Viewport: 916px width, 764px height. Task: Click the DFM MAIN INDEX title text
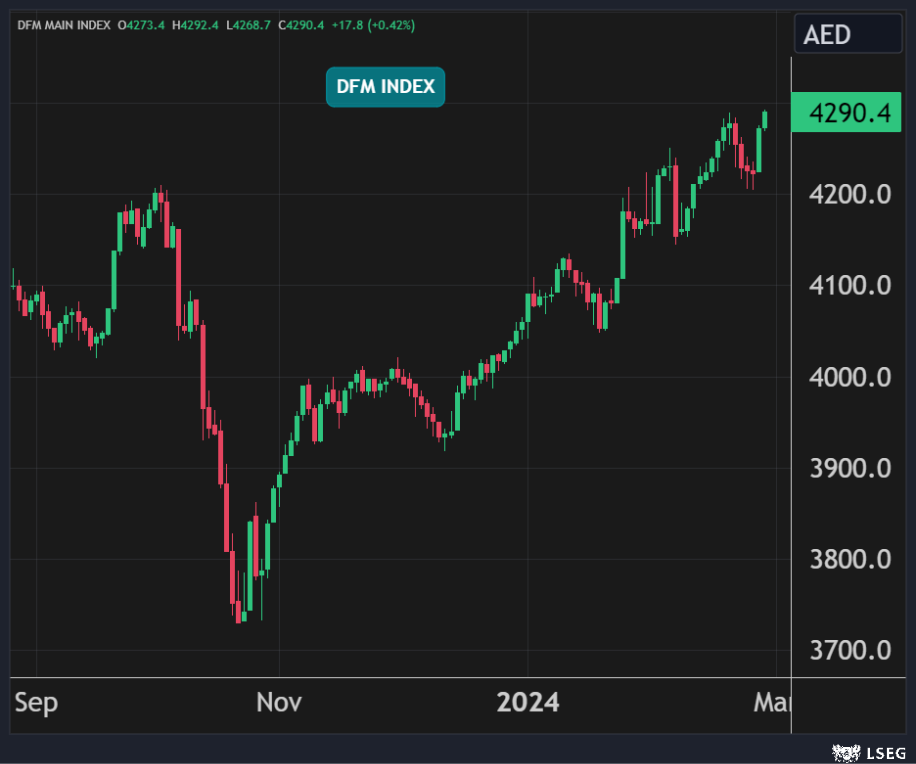point(63,24)
